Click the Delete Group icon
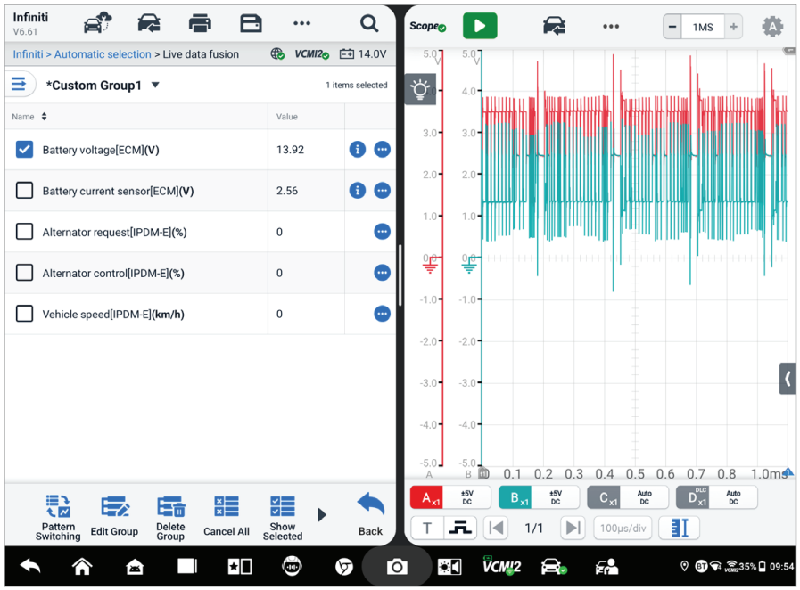800x590 pixels. click(x=171, y=507)
